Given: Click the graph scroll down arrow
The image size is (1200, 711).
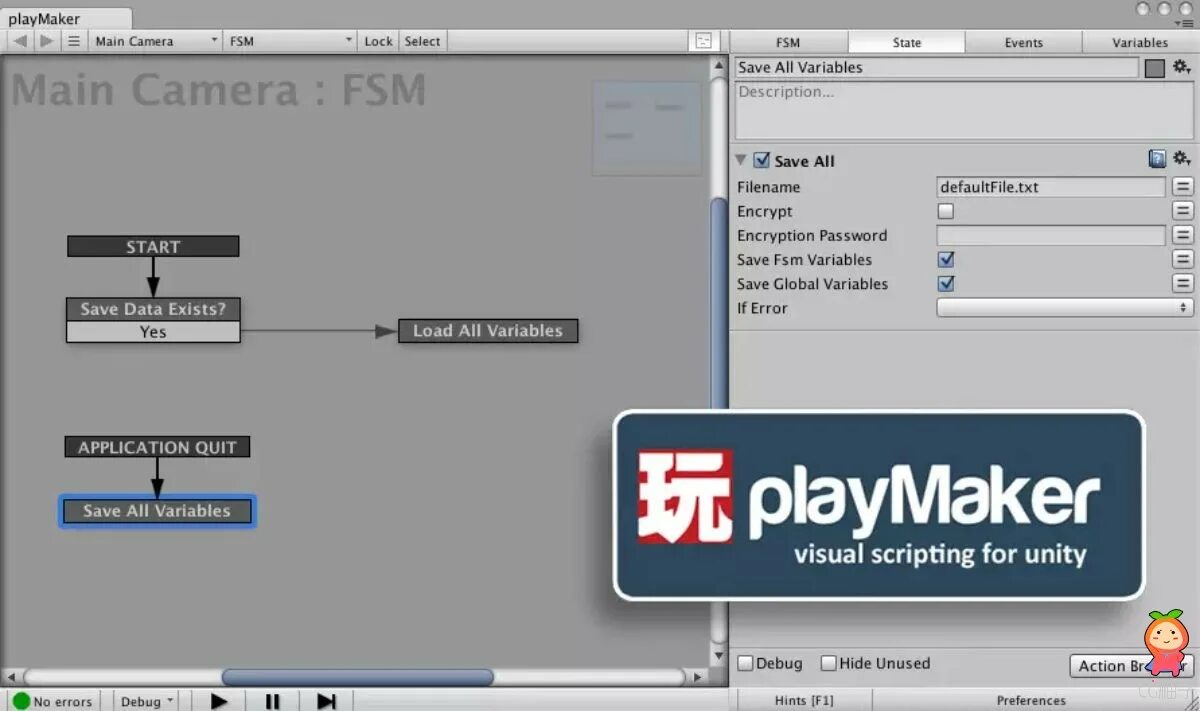Looking at the screenshot, I should pyautogui.click(x=718, y=656).
